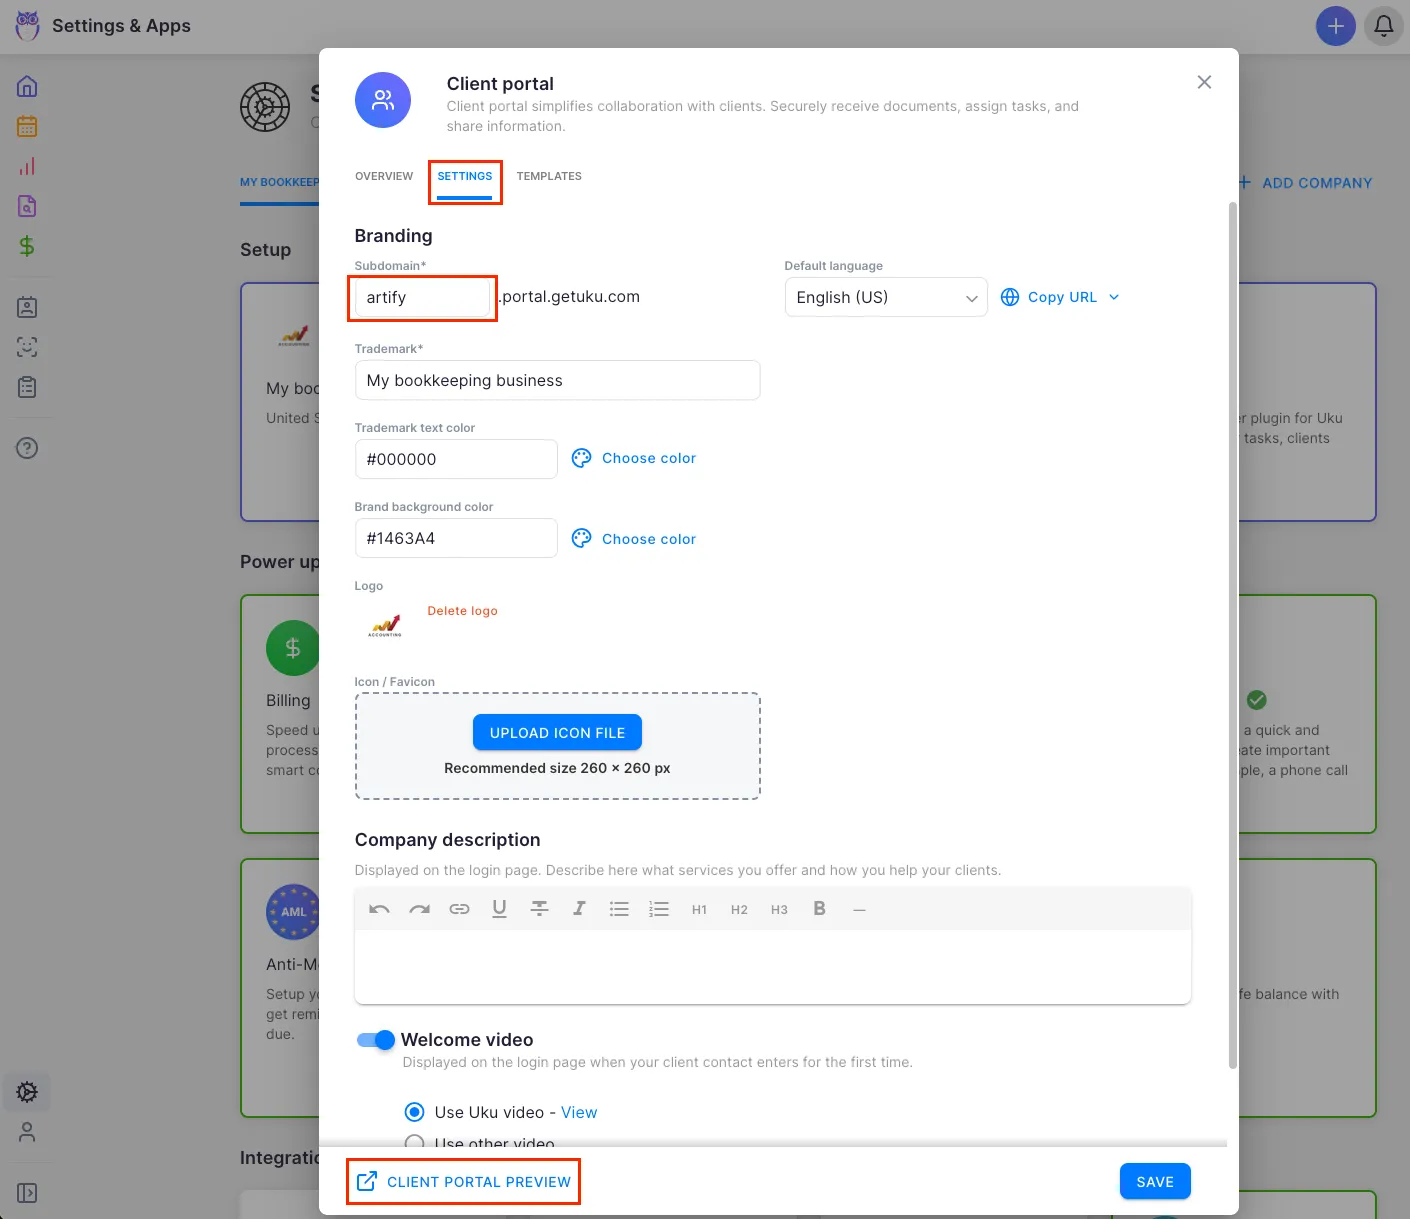Apply underline formatting in description editor
The image size is (1410, 1219).
point(499,909)
